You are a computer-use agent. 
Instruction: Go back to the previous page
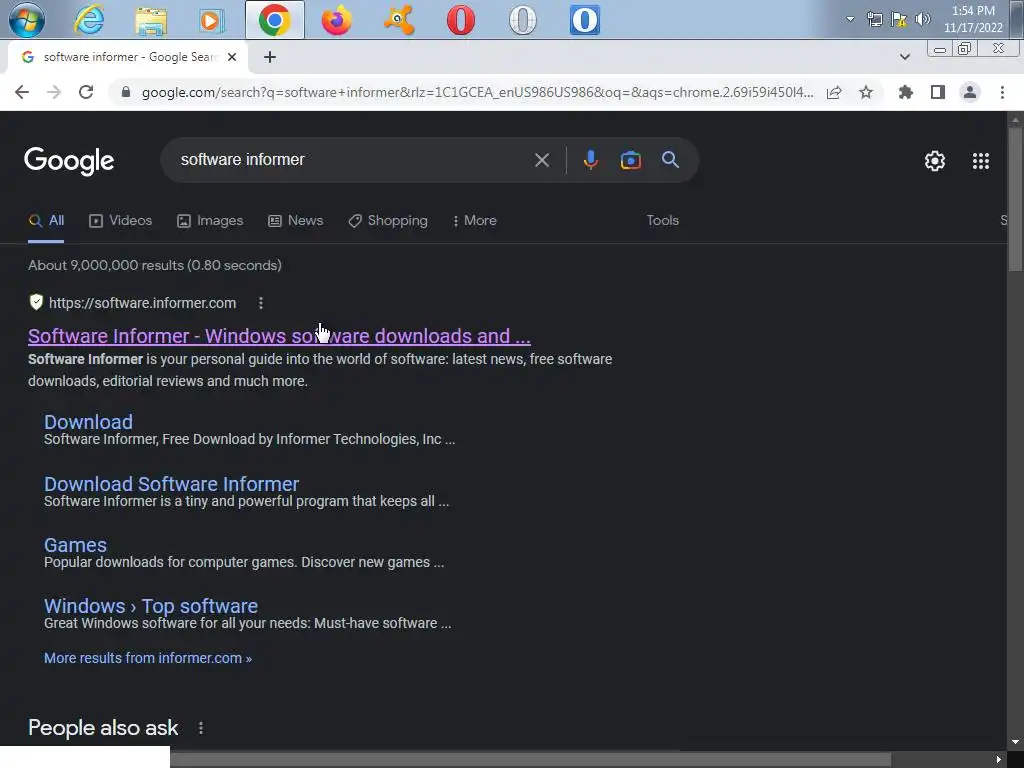click(22, 92)
